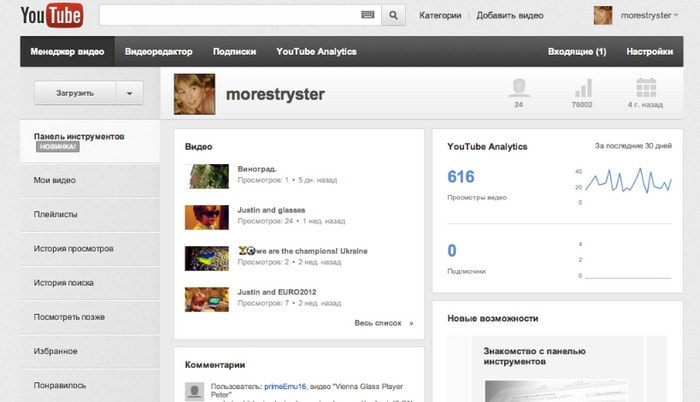Click the YouTube logo

52,16
